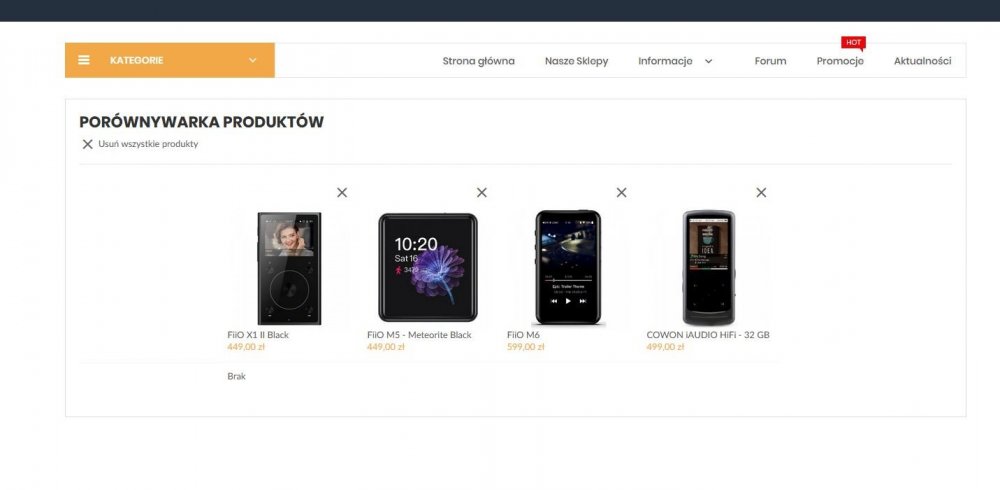Open COWON iAUDIO HiFi - 32 GB link
The width and height of the screenshot is (1000, 490).
pos(708,335)
